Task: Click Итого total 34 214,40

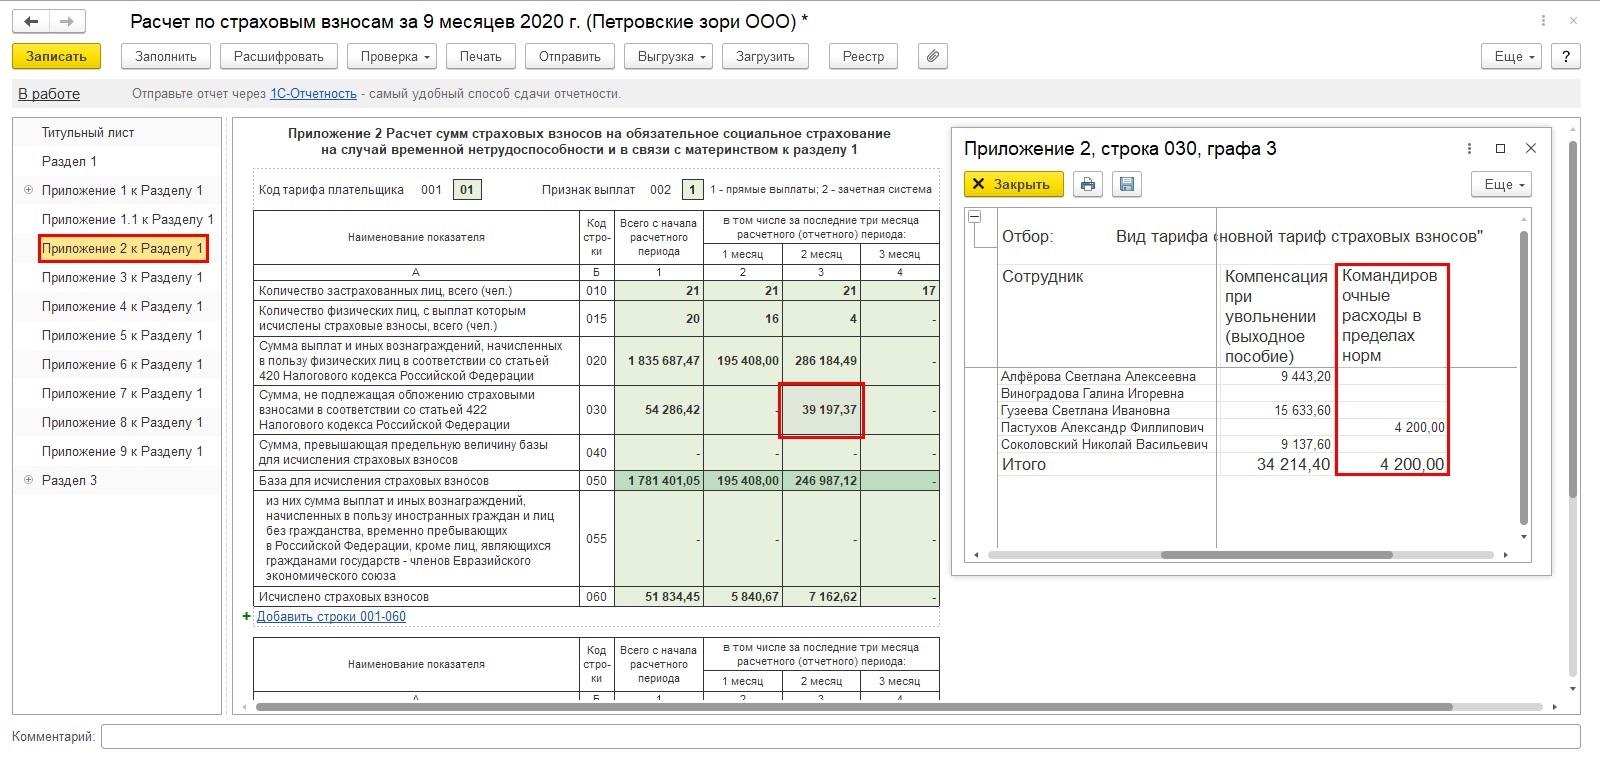Action: point(1293,464)
